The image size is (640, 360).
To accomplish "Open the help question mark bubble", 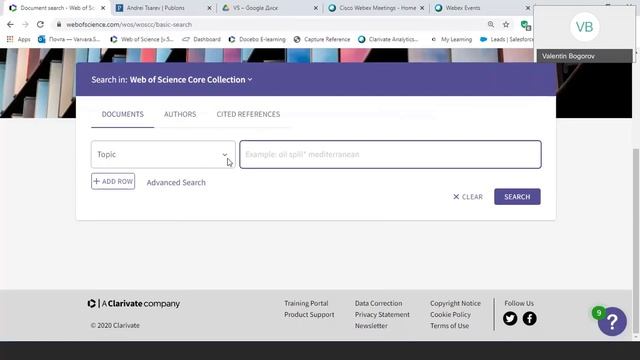I will 612,322.
